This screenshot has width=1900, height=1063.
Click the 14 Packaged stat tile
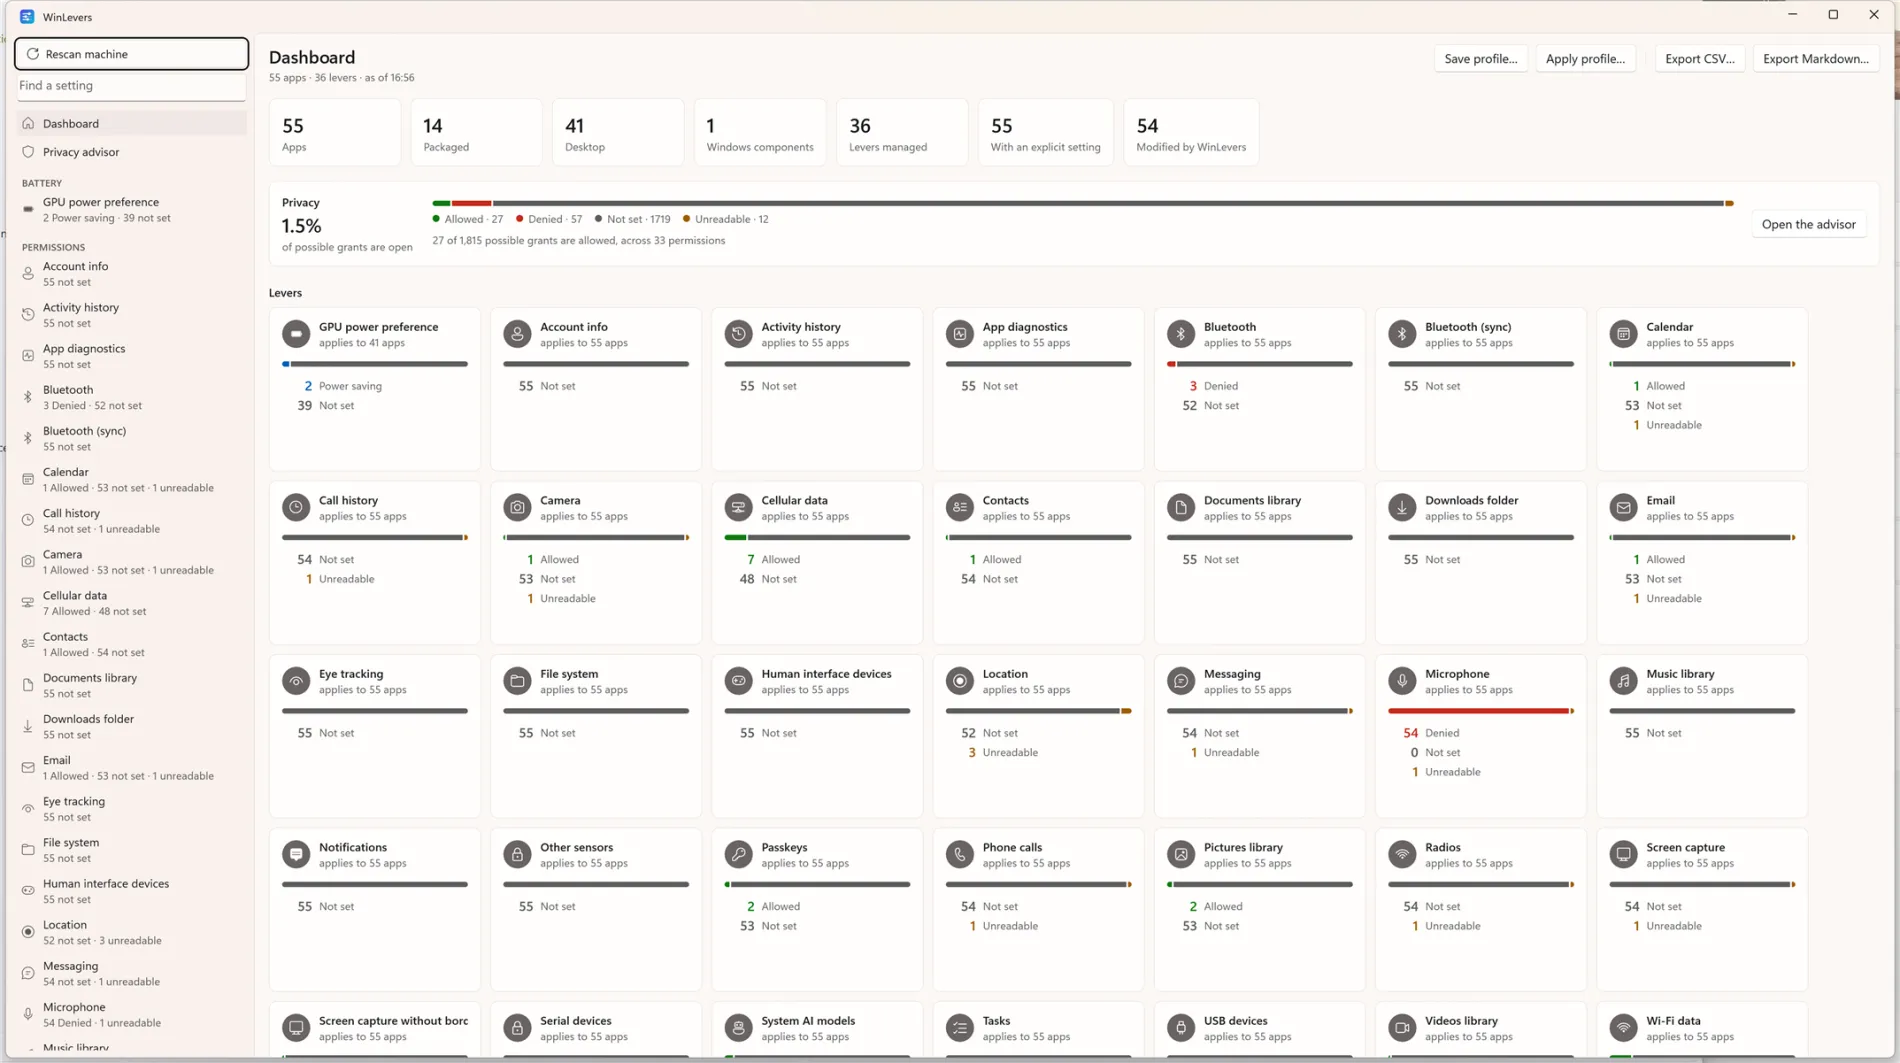476,132
